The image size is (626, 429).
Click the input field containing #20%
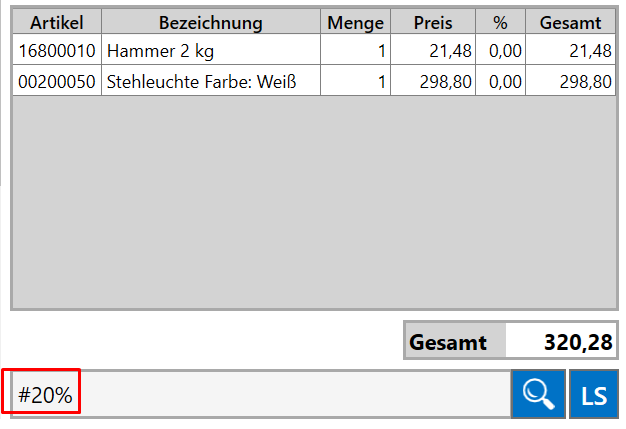tap(261, 394)
